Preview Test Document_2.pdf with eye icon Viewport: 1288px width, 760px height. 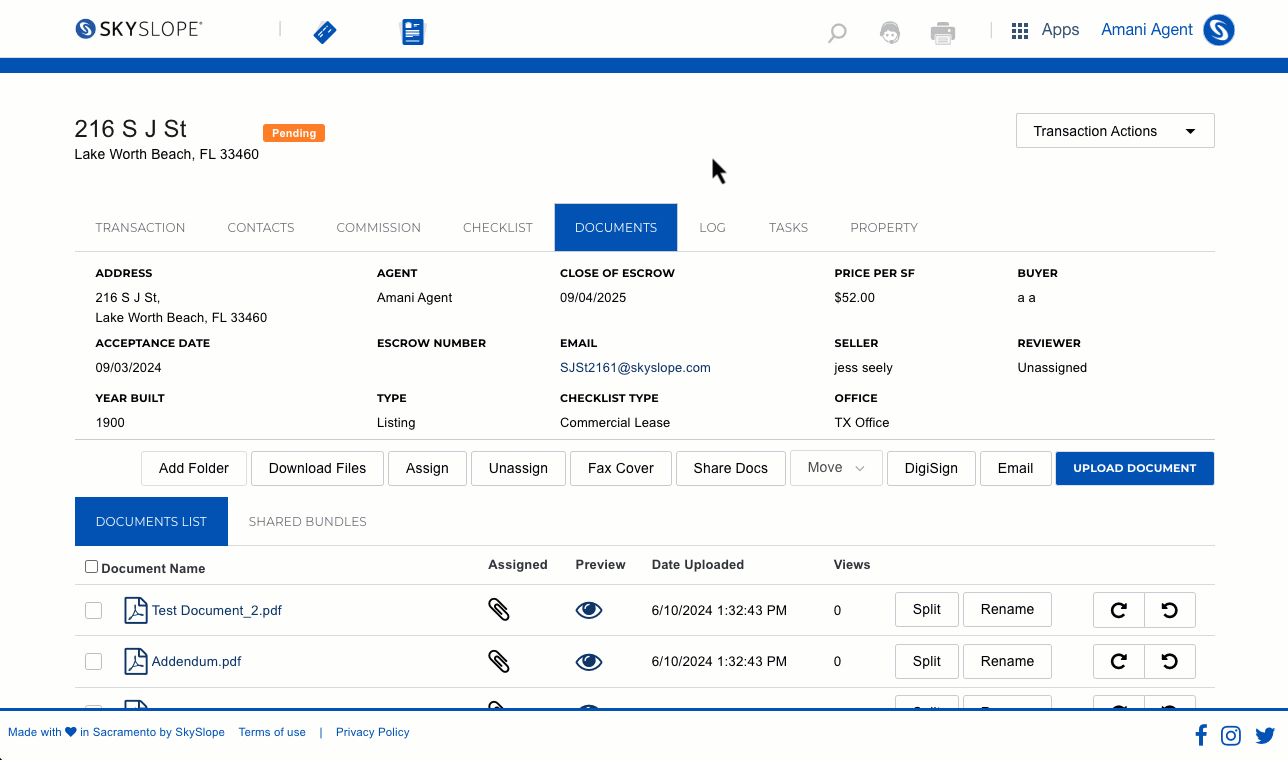(589, 610)
